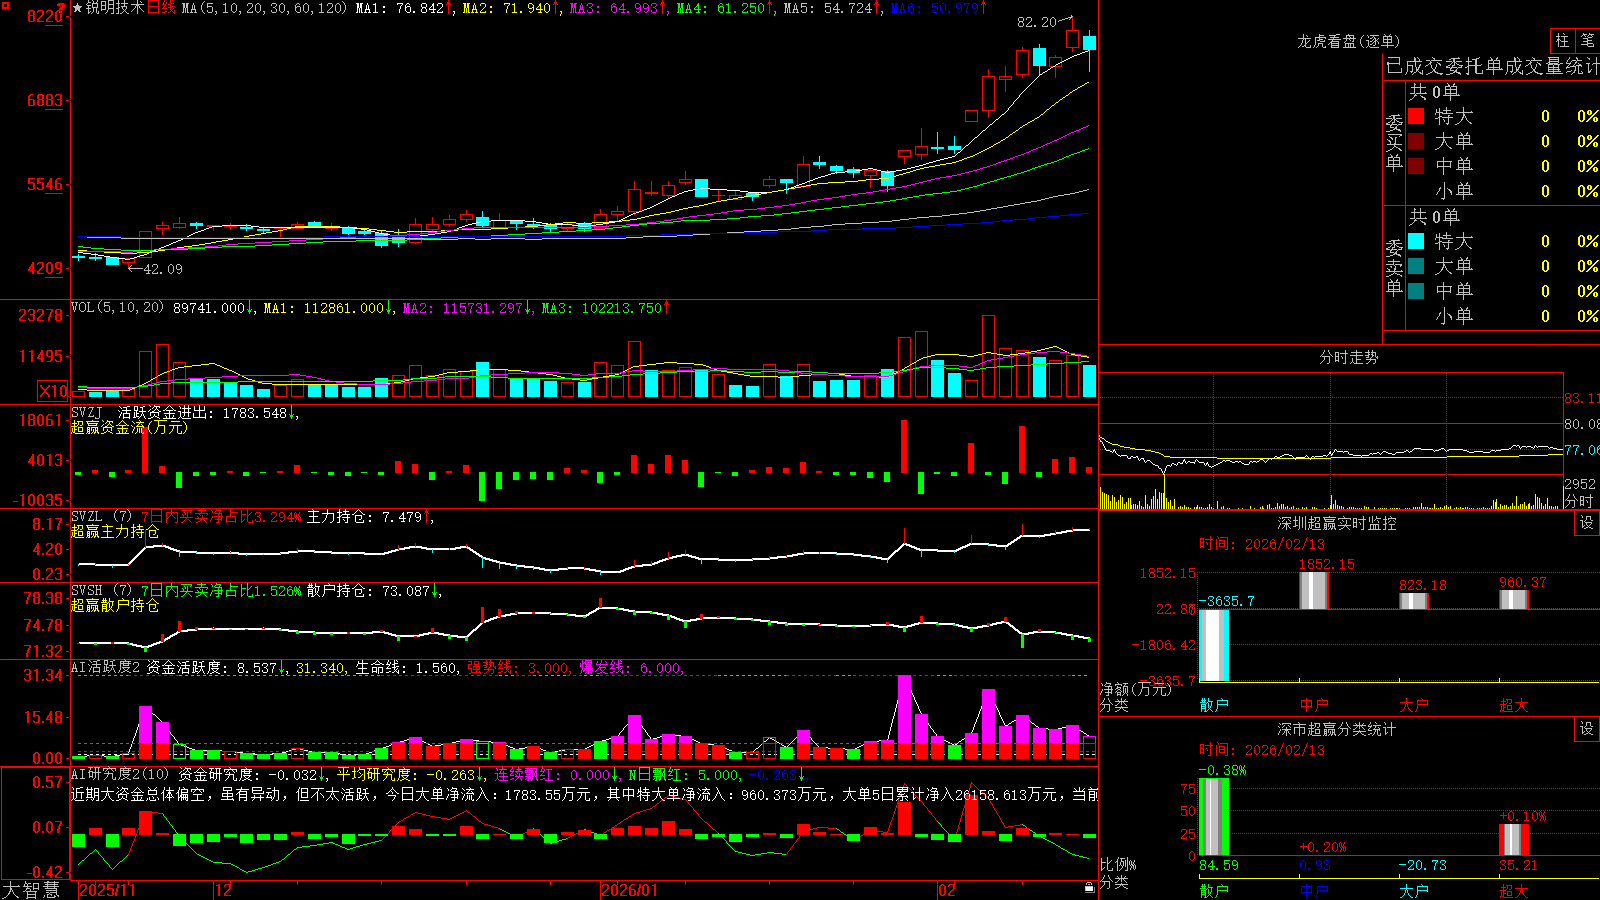Click the 柱 (bar) view button
1600x900 pixels.
(1562, 41)
